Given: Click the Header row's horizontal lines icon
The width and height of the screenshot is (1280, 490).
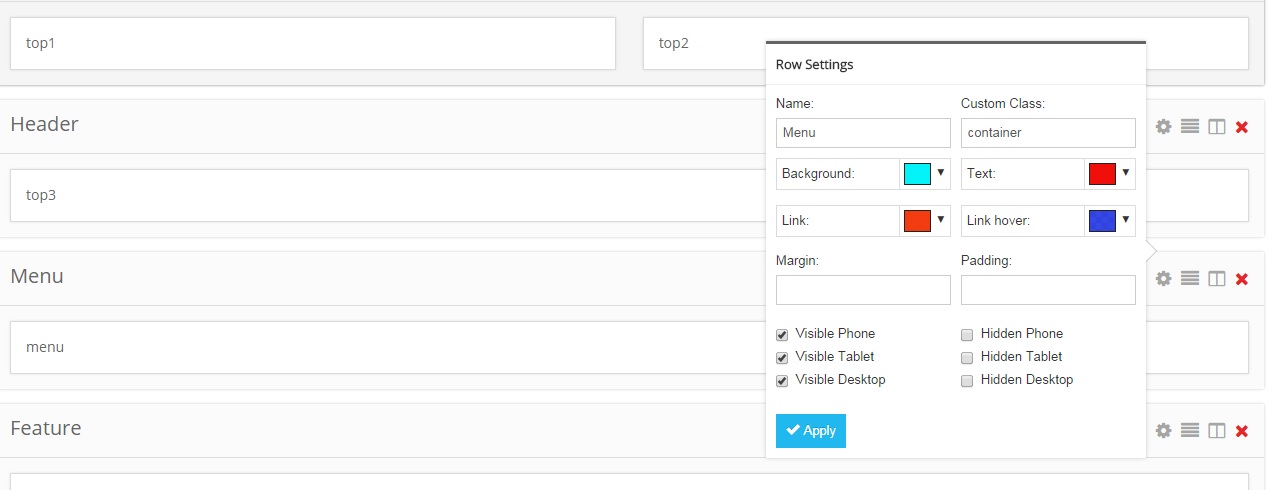Looking at the screenshot, I should (1190, 127).
